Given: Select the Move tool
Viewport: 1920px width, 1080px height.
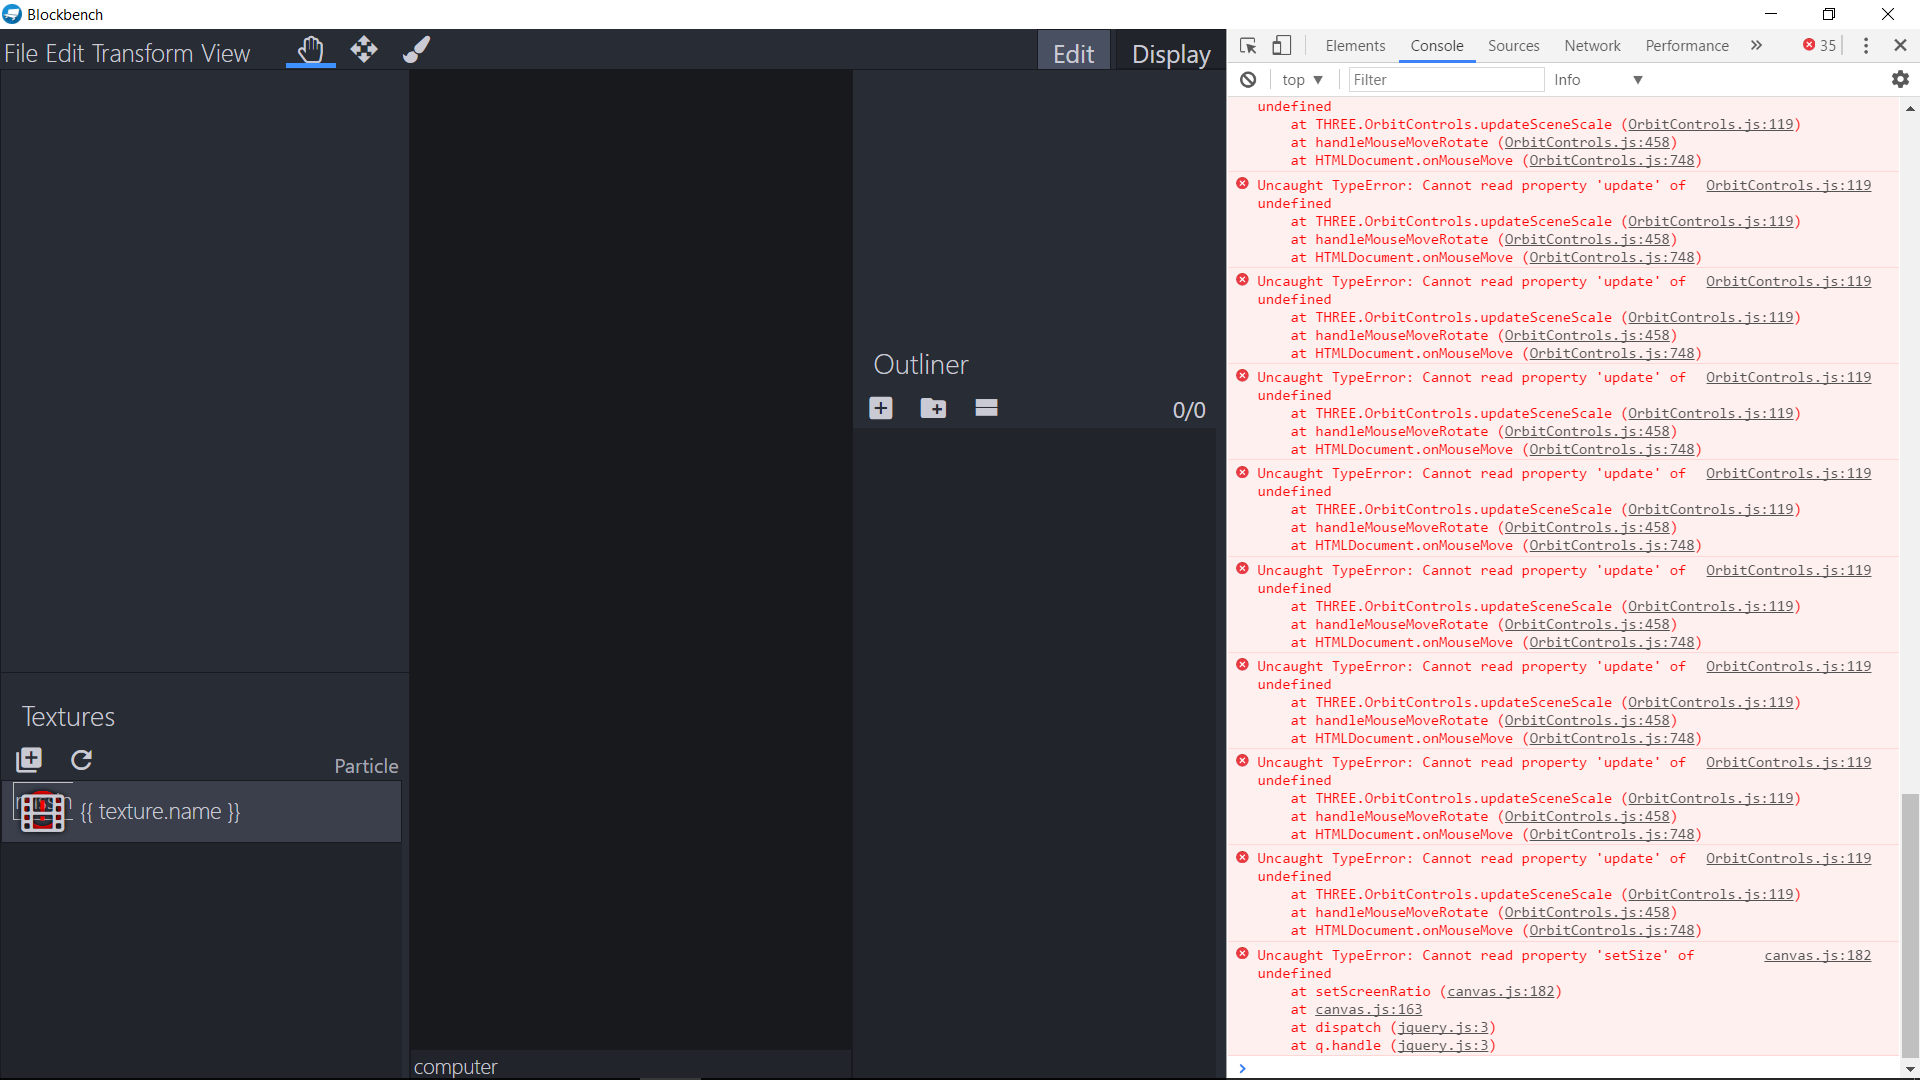Looking at the screenshot, I should pos(363,49).
